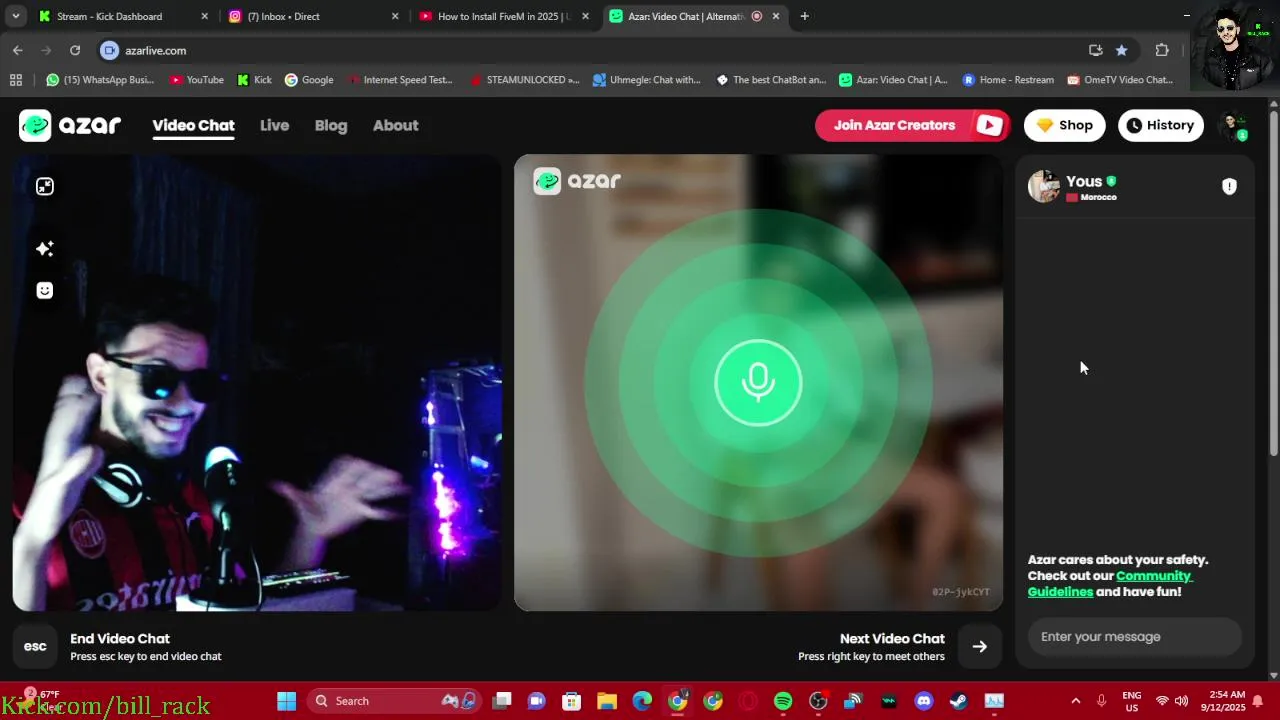
Task: Open Opera browser from the taskbar
Action: coord(748,701)
